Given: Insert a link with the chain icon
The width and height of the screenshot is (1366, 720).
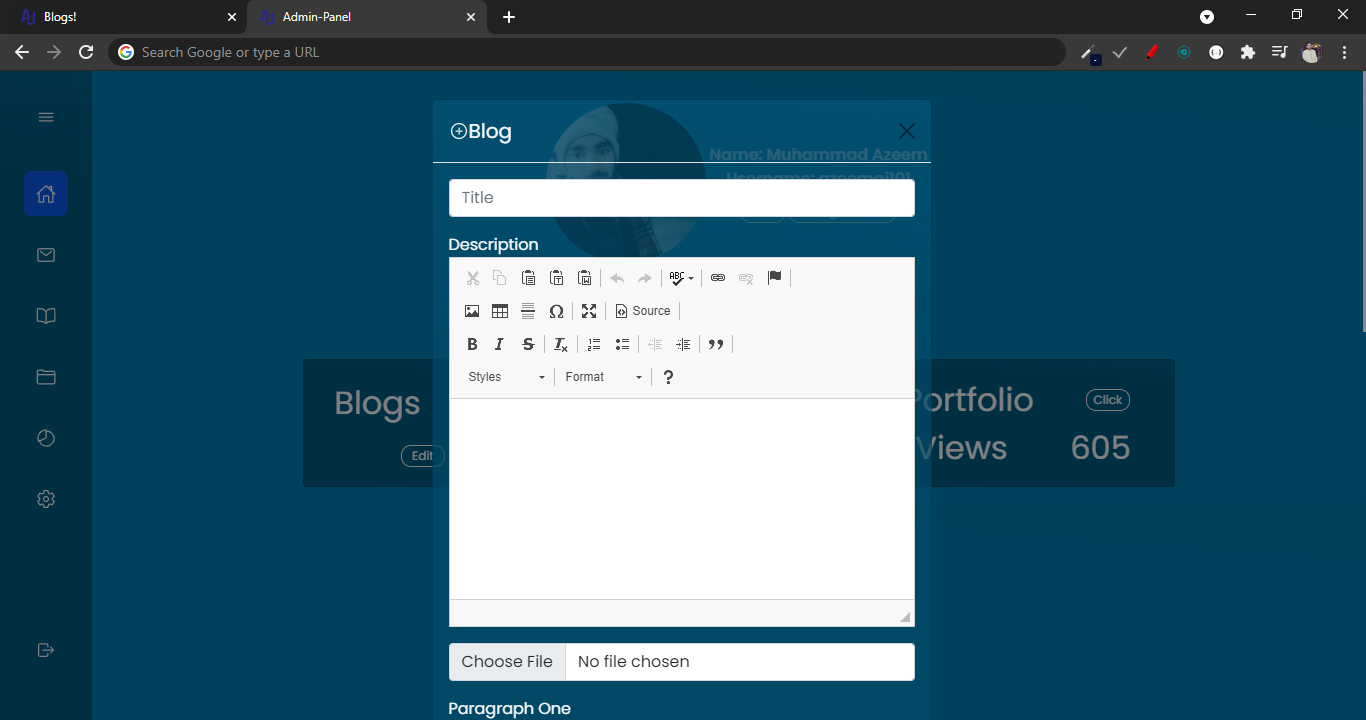Looking at the screenshot, I should point(718,278).
